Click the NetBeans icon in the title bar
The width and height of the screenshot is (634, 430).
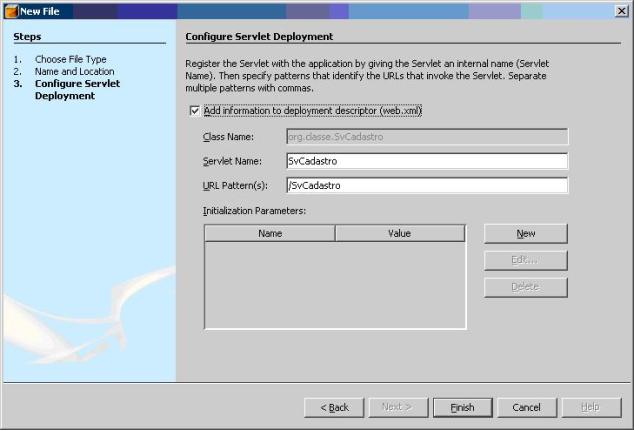[11, 11]
